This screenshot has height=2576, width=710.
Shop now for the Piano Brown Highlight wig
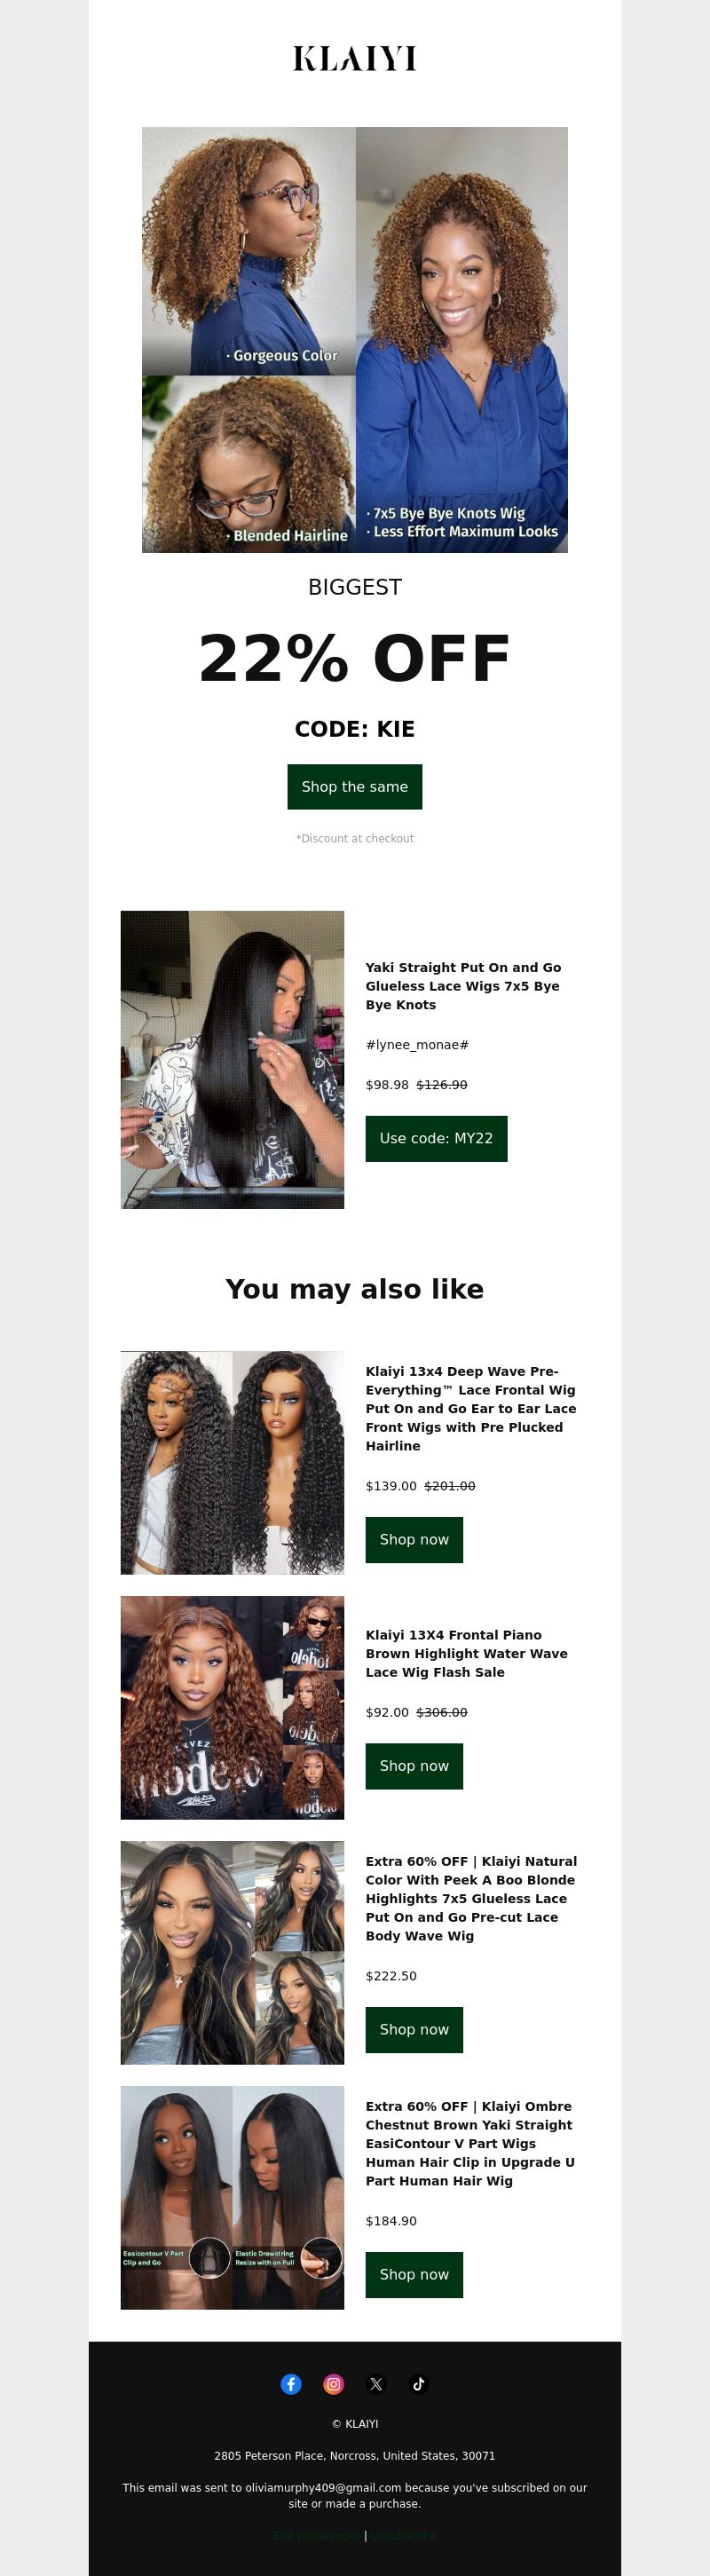pyautogui.click(x=414, y=1766)
